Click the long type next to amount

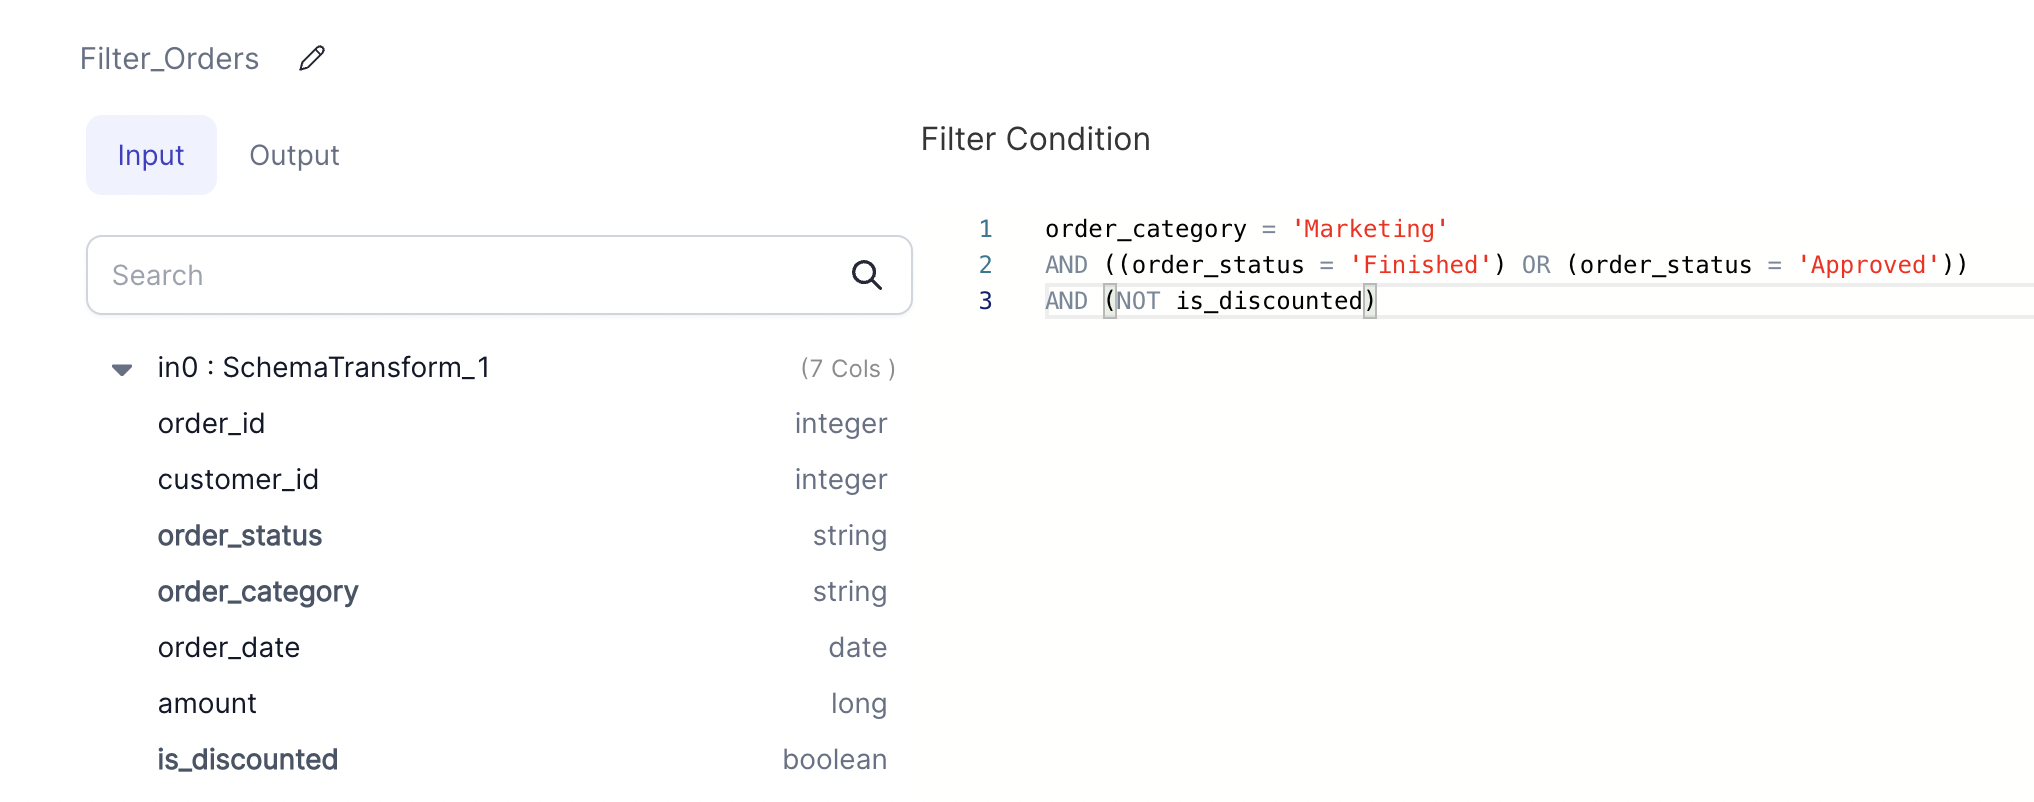(859, 704)
